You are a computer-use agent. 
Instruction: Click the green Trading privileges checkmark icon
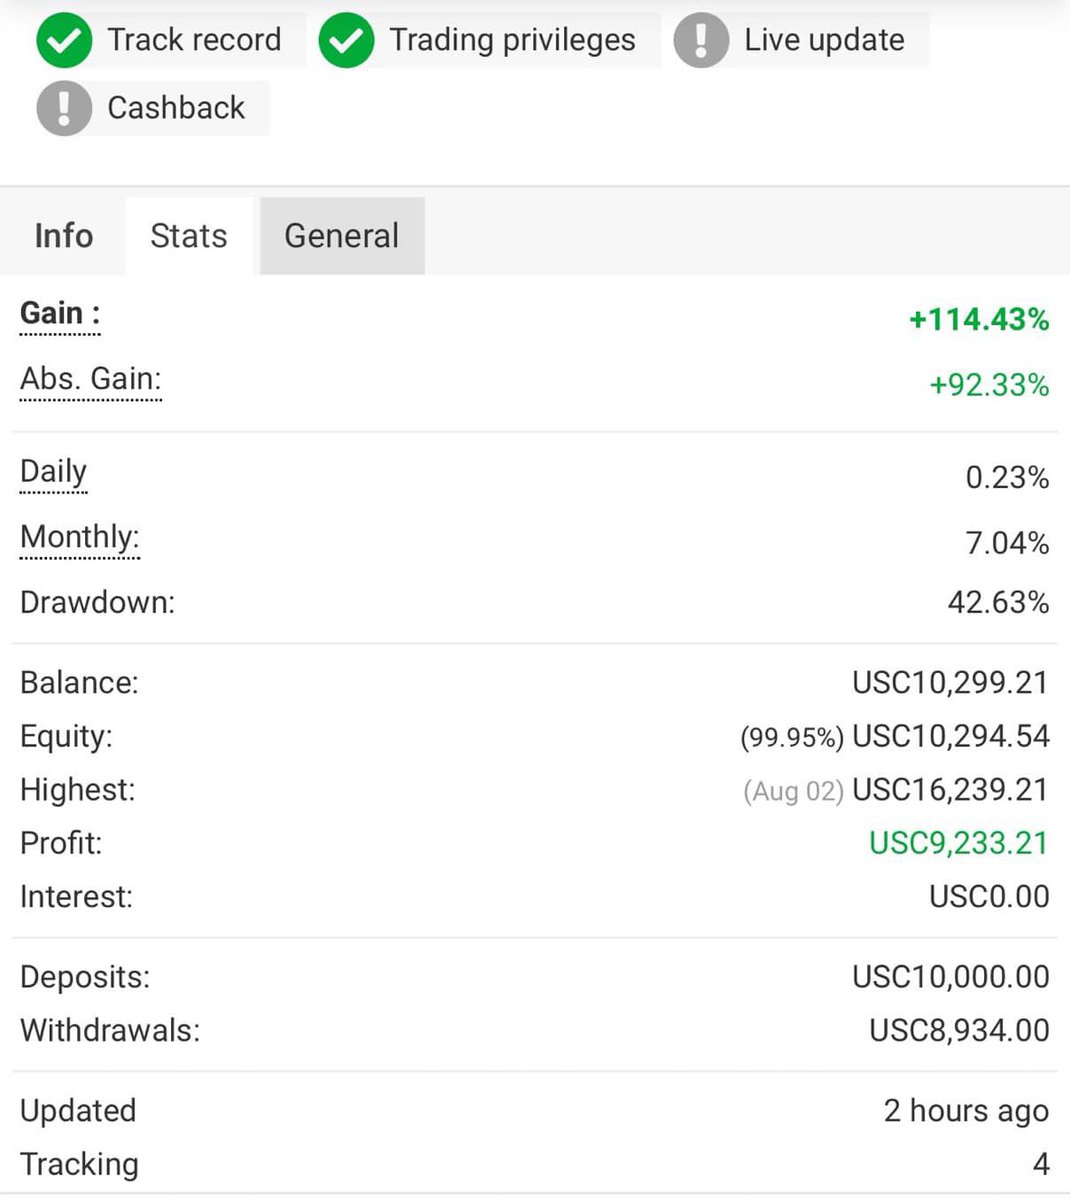tap(346, 40)
